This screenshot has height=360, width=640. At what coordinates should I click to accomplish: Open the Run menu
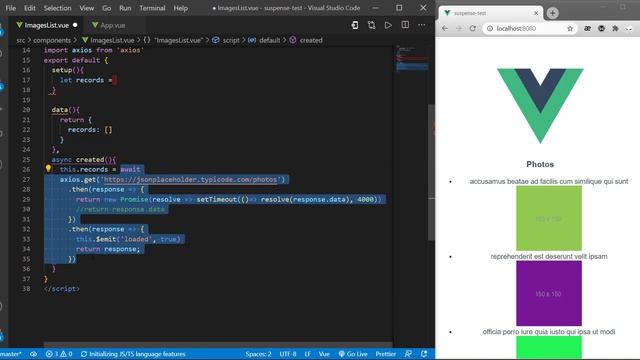point(125,8)
